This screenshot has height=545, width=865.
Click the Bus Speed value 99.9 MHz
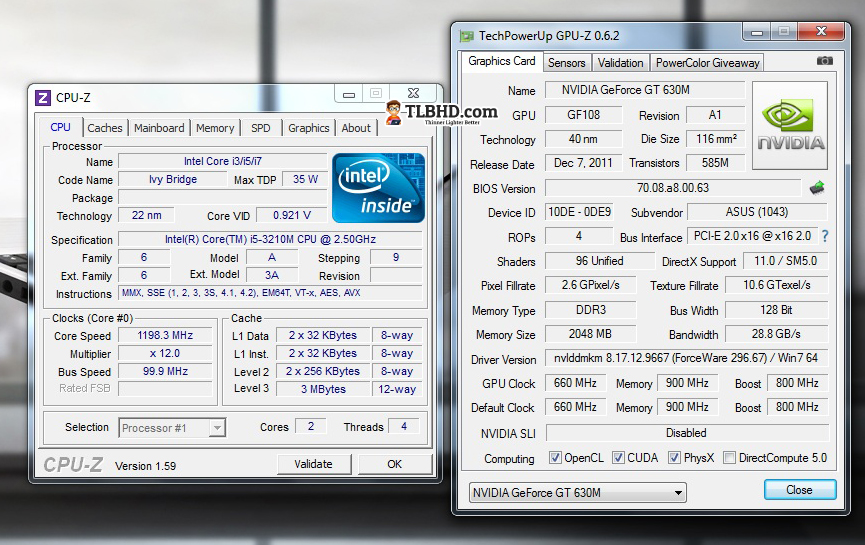(165, 371)
